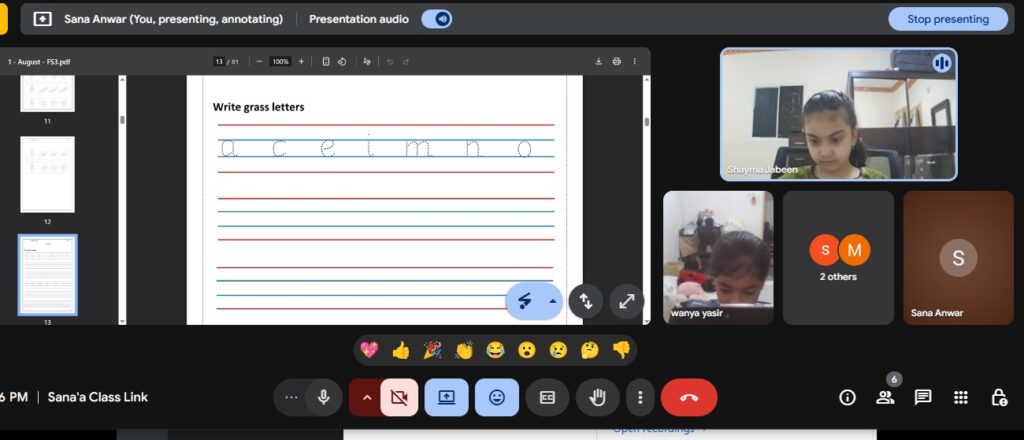
Task: Send the thumbs up emoji reaction
Action: [x=401, y=350]
